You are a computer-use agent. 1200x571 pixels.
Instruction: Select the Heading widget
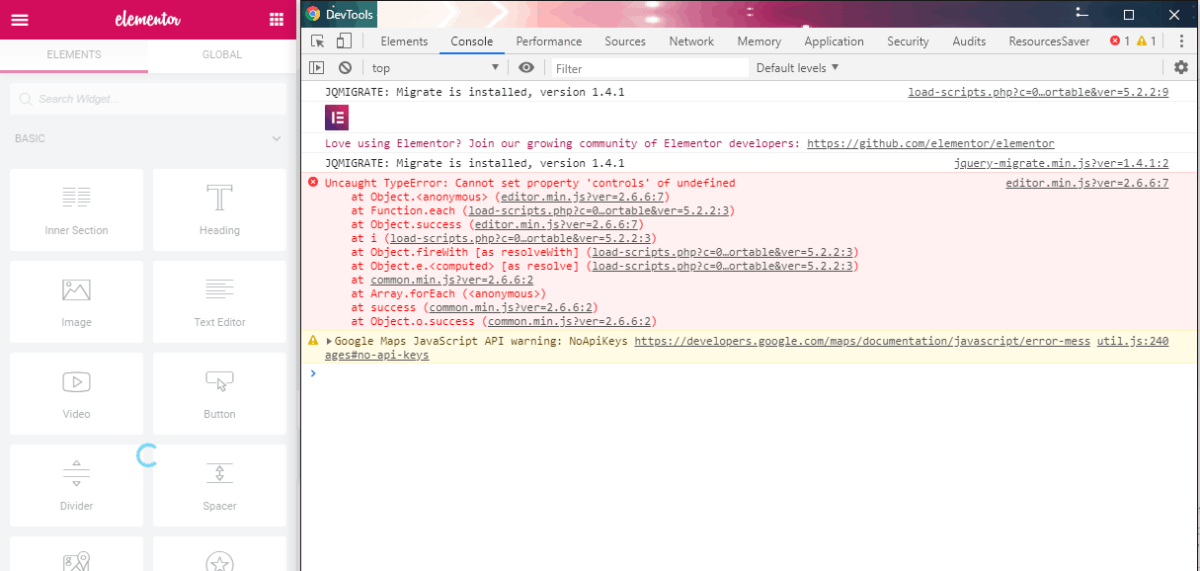219,210
